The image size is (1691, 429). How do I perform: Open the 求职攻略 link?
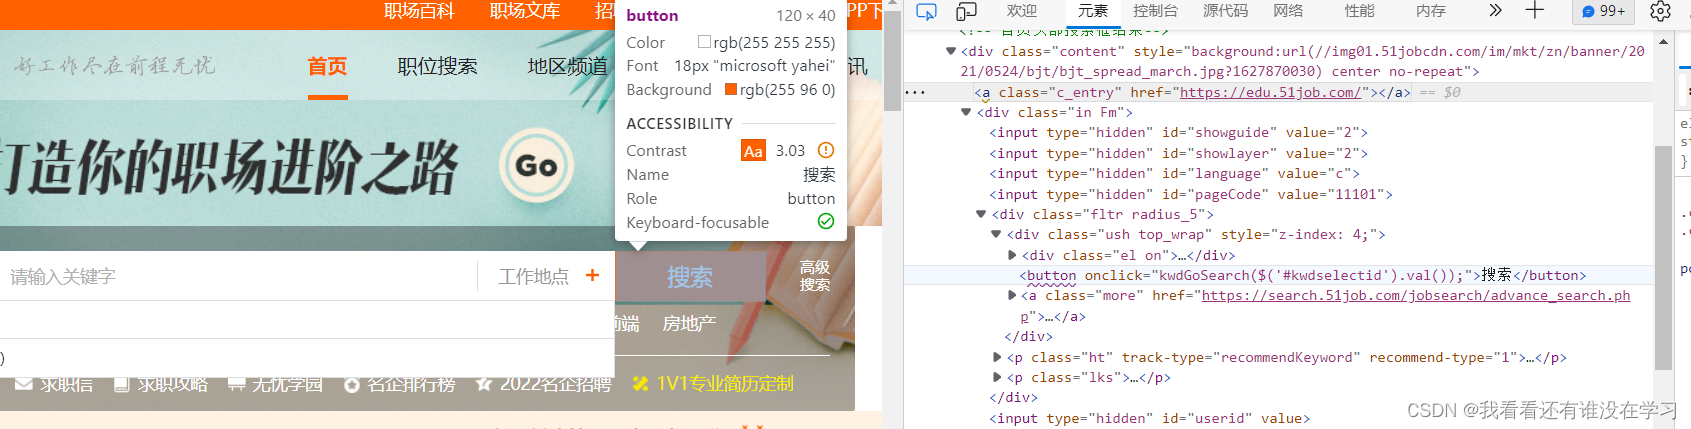pos(172,384)
